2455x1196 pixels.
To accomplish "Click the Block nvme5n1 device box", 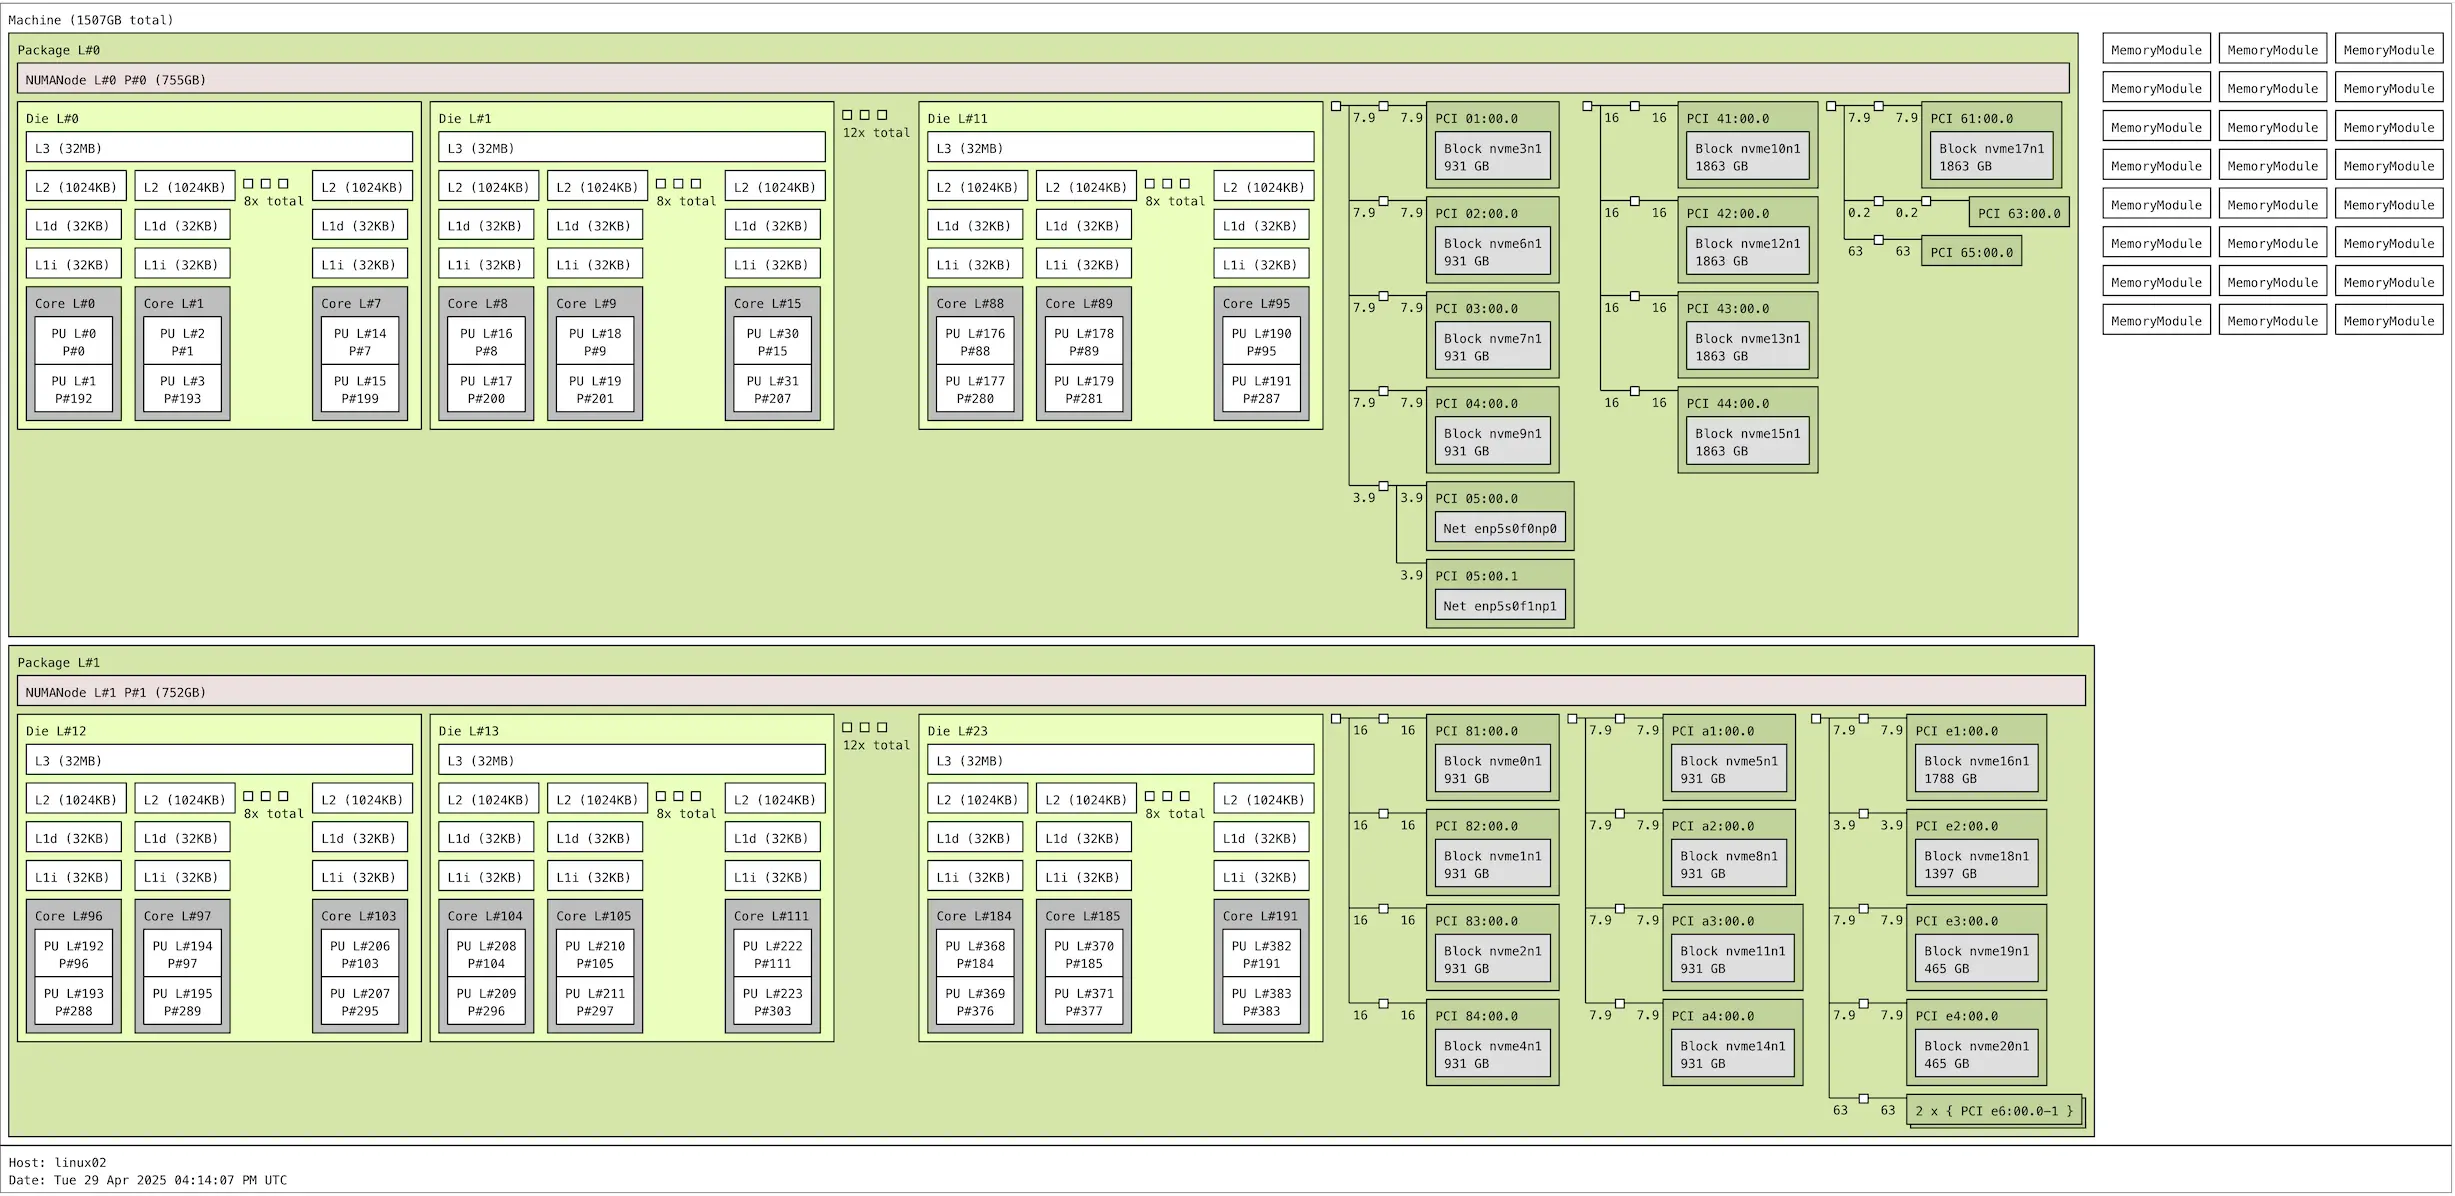I will 1729,770.
